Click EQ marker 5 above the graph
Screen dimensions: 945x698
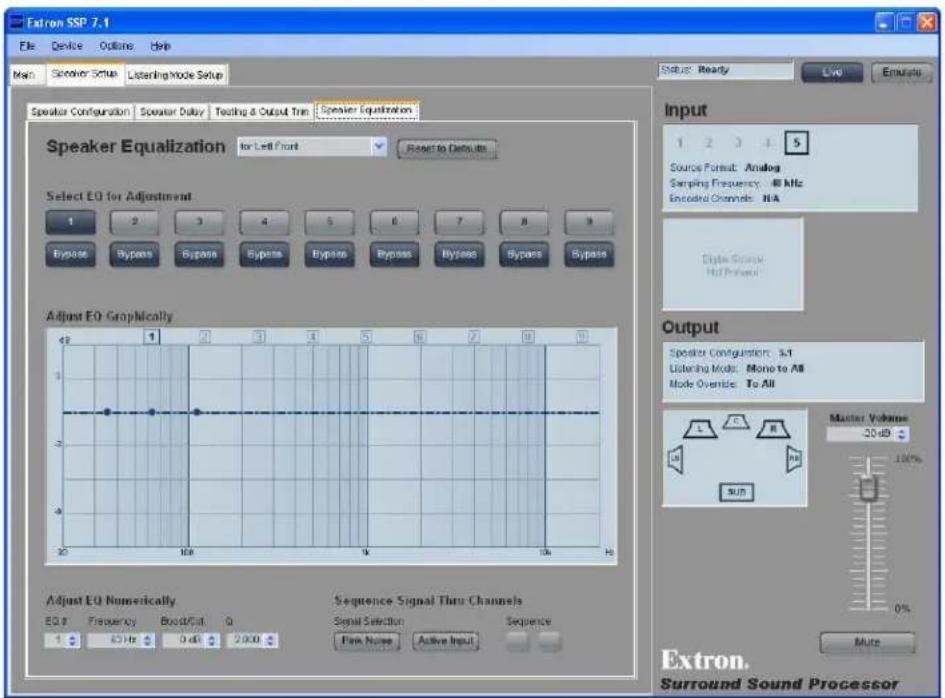tap(366, 336)
